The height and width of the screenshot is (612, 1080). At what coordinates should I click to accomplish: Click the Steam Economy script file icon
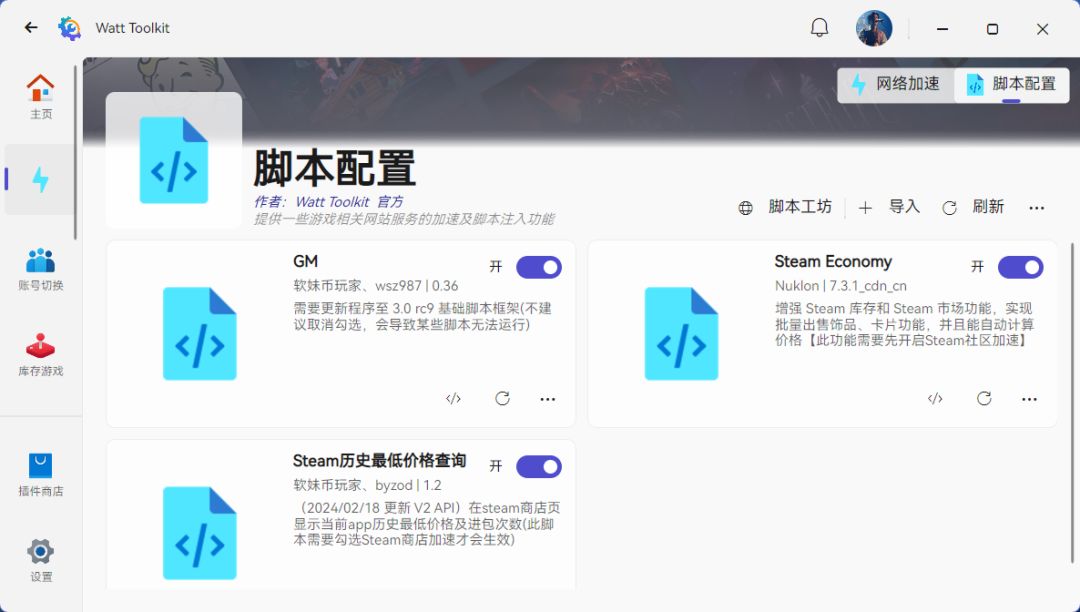(681, 334)
